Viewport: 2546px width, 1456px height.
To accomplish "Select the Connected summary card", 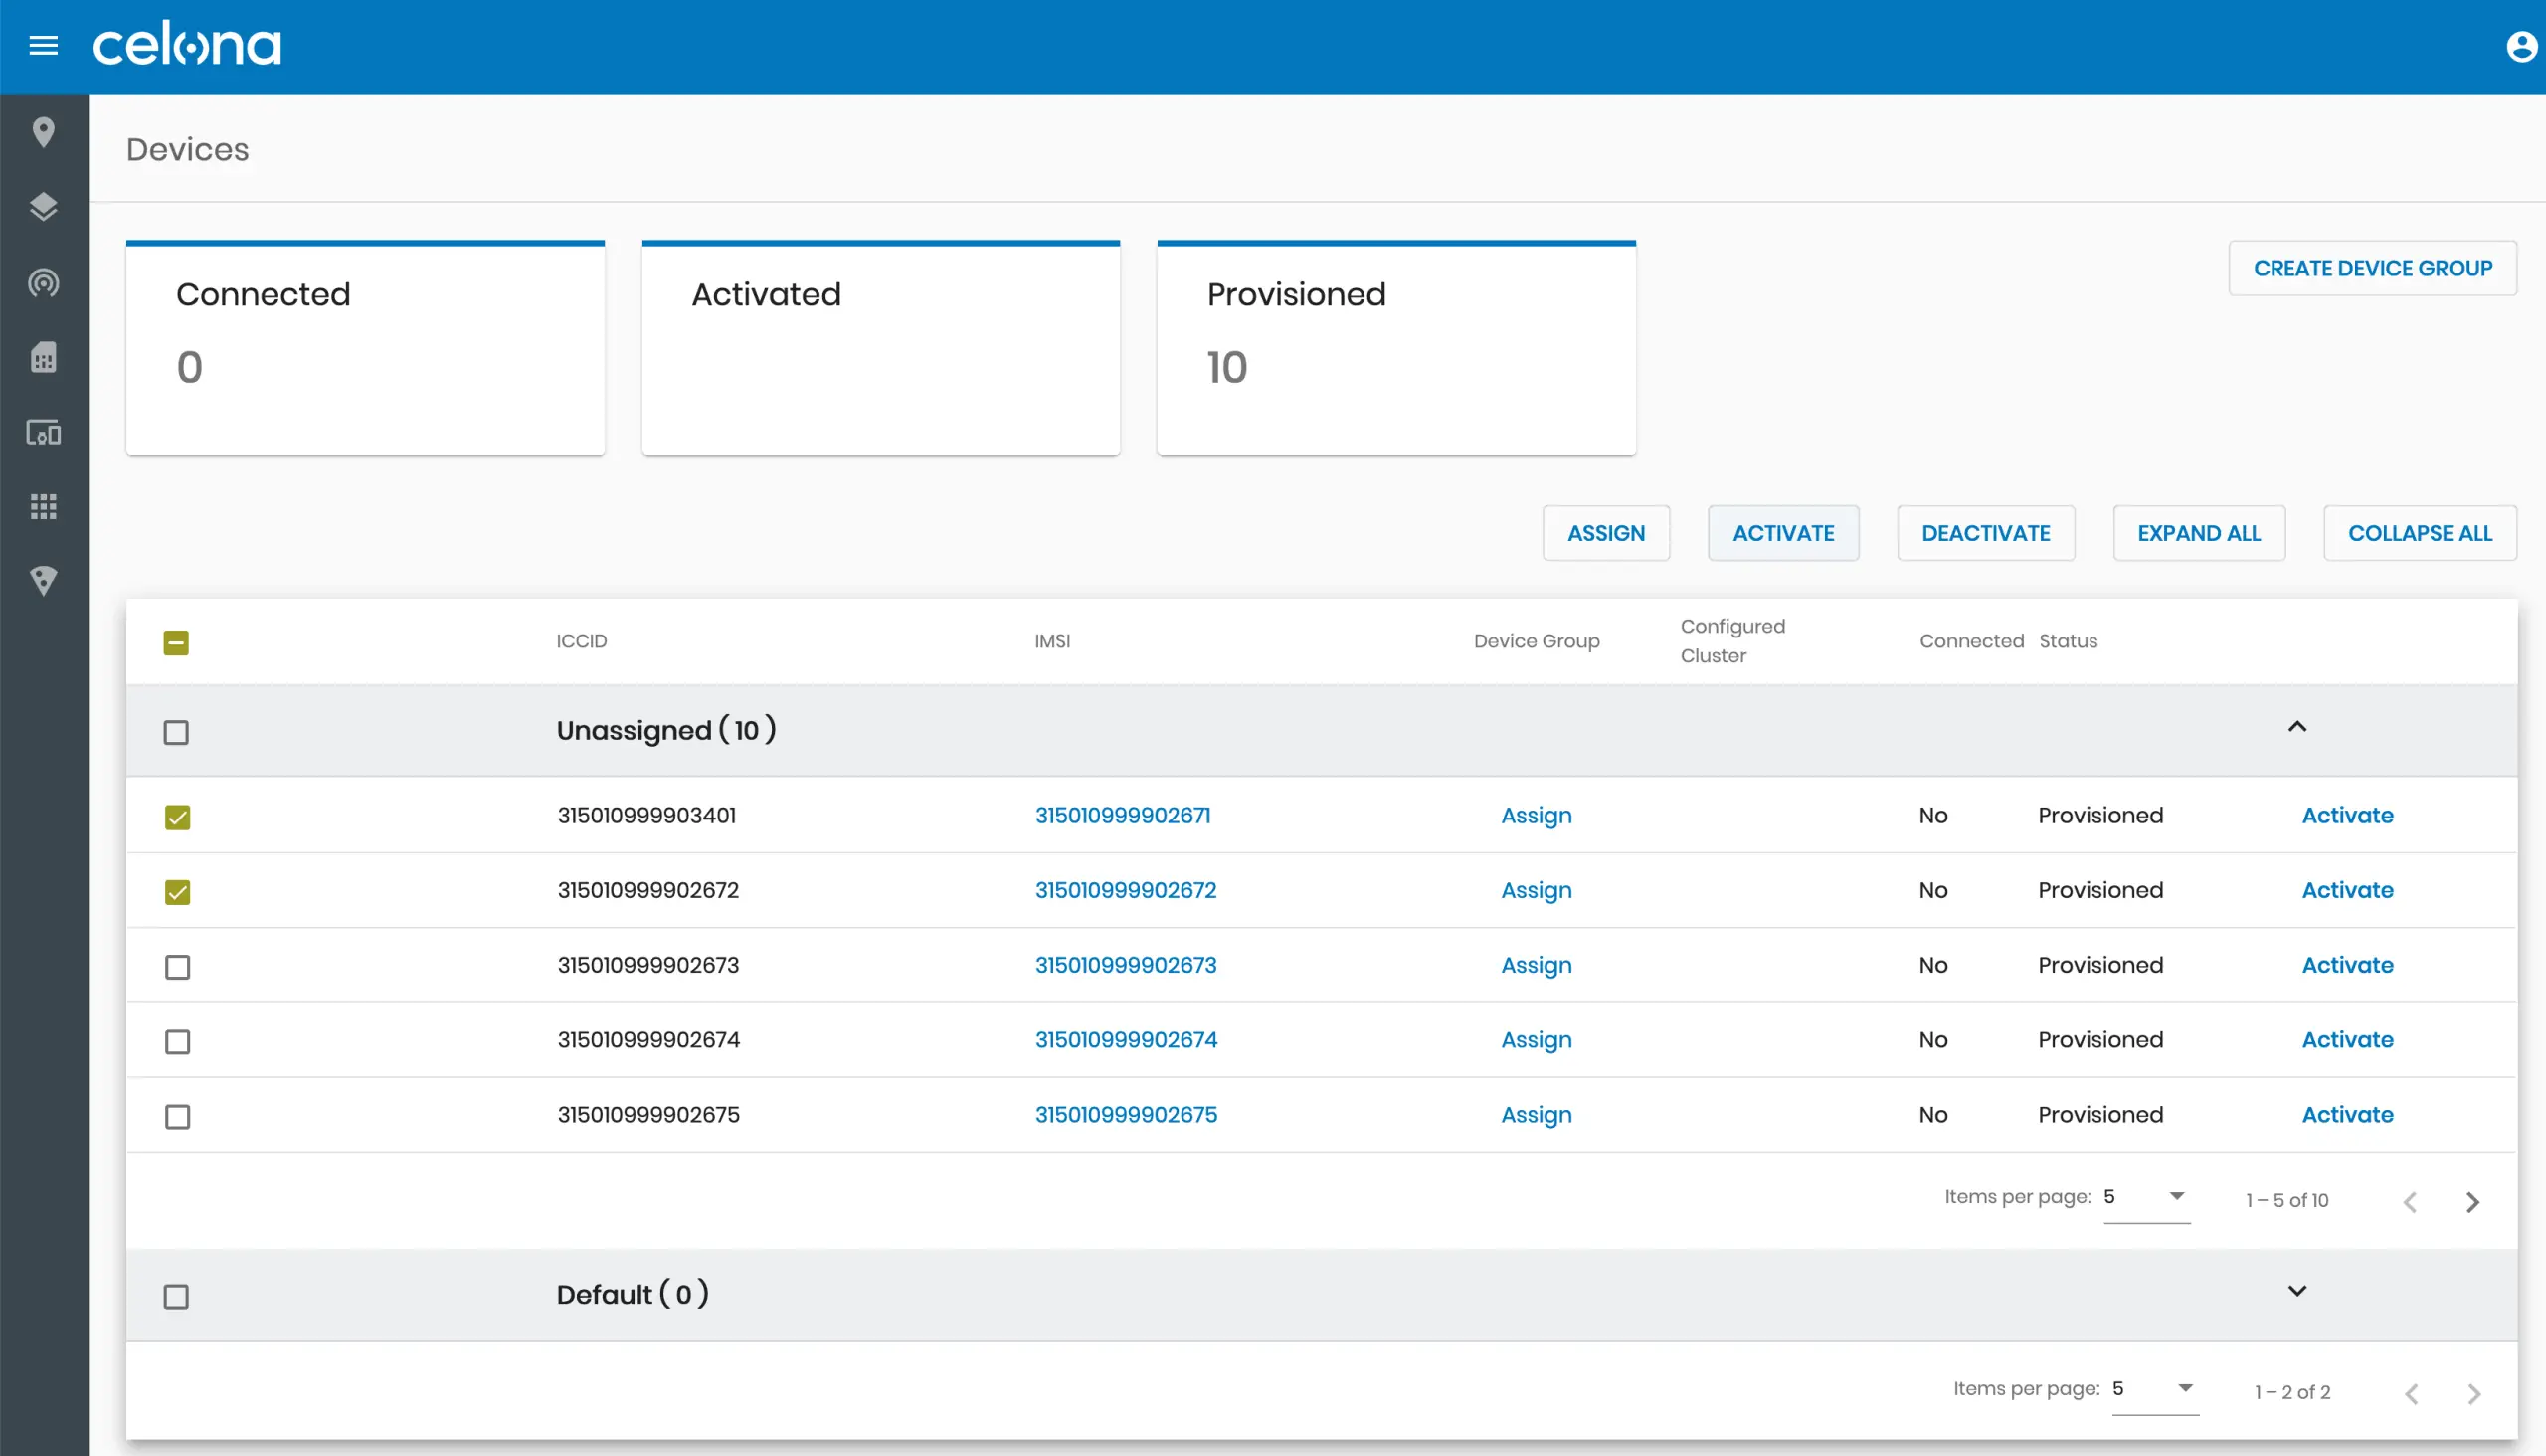I will click(365, 348).
